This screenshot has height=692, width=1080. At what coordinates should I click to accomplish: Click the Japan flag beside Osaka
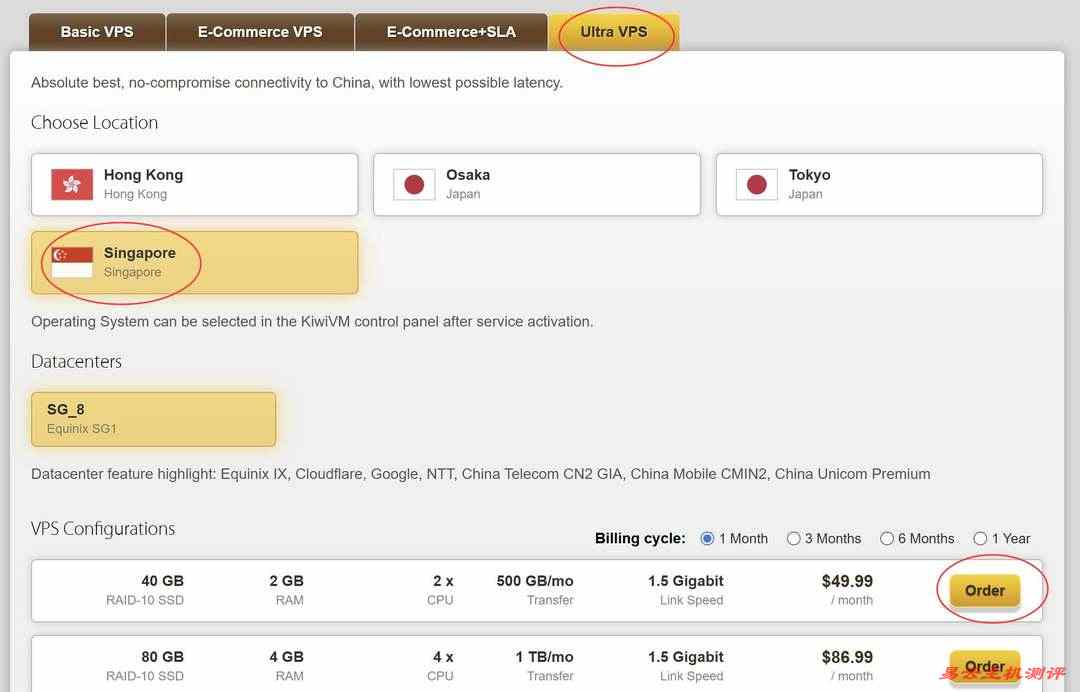(414, 185)
